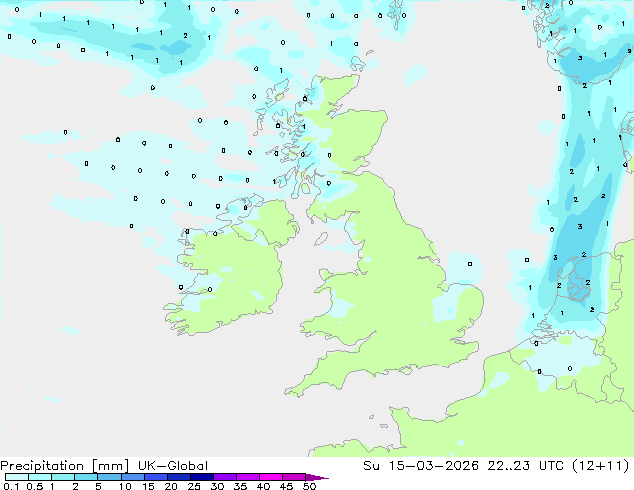Screen dimensions: 634x490
Task: Click the 0.1–0.5 mm legend swatch
Action: [x=17, y=477]
